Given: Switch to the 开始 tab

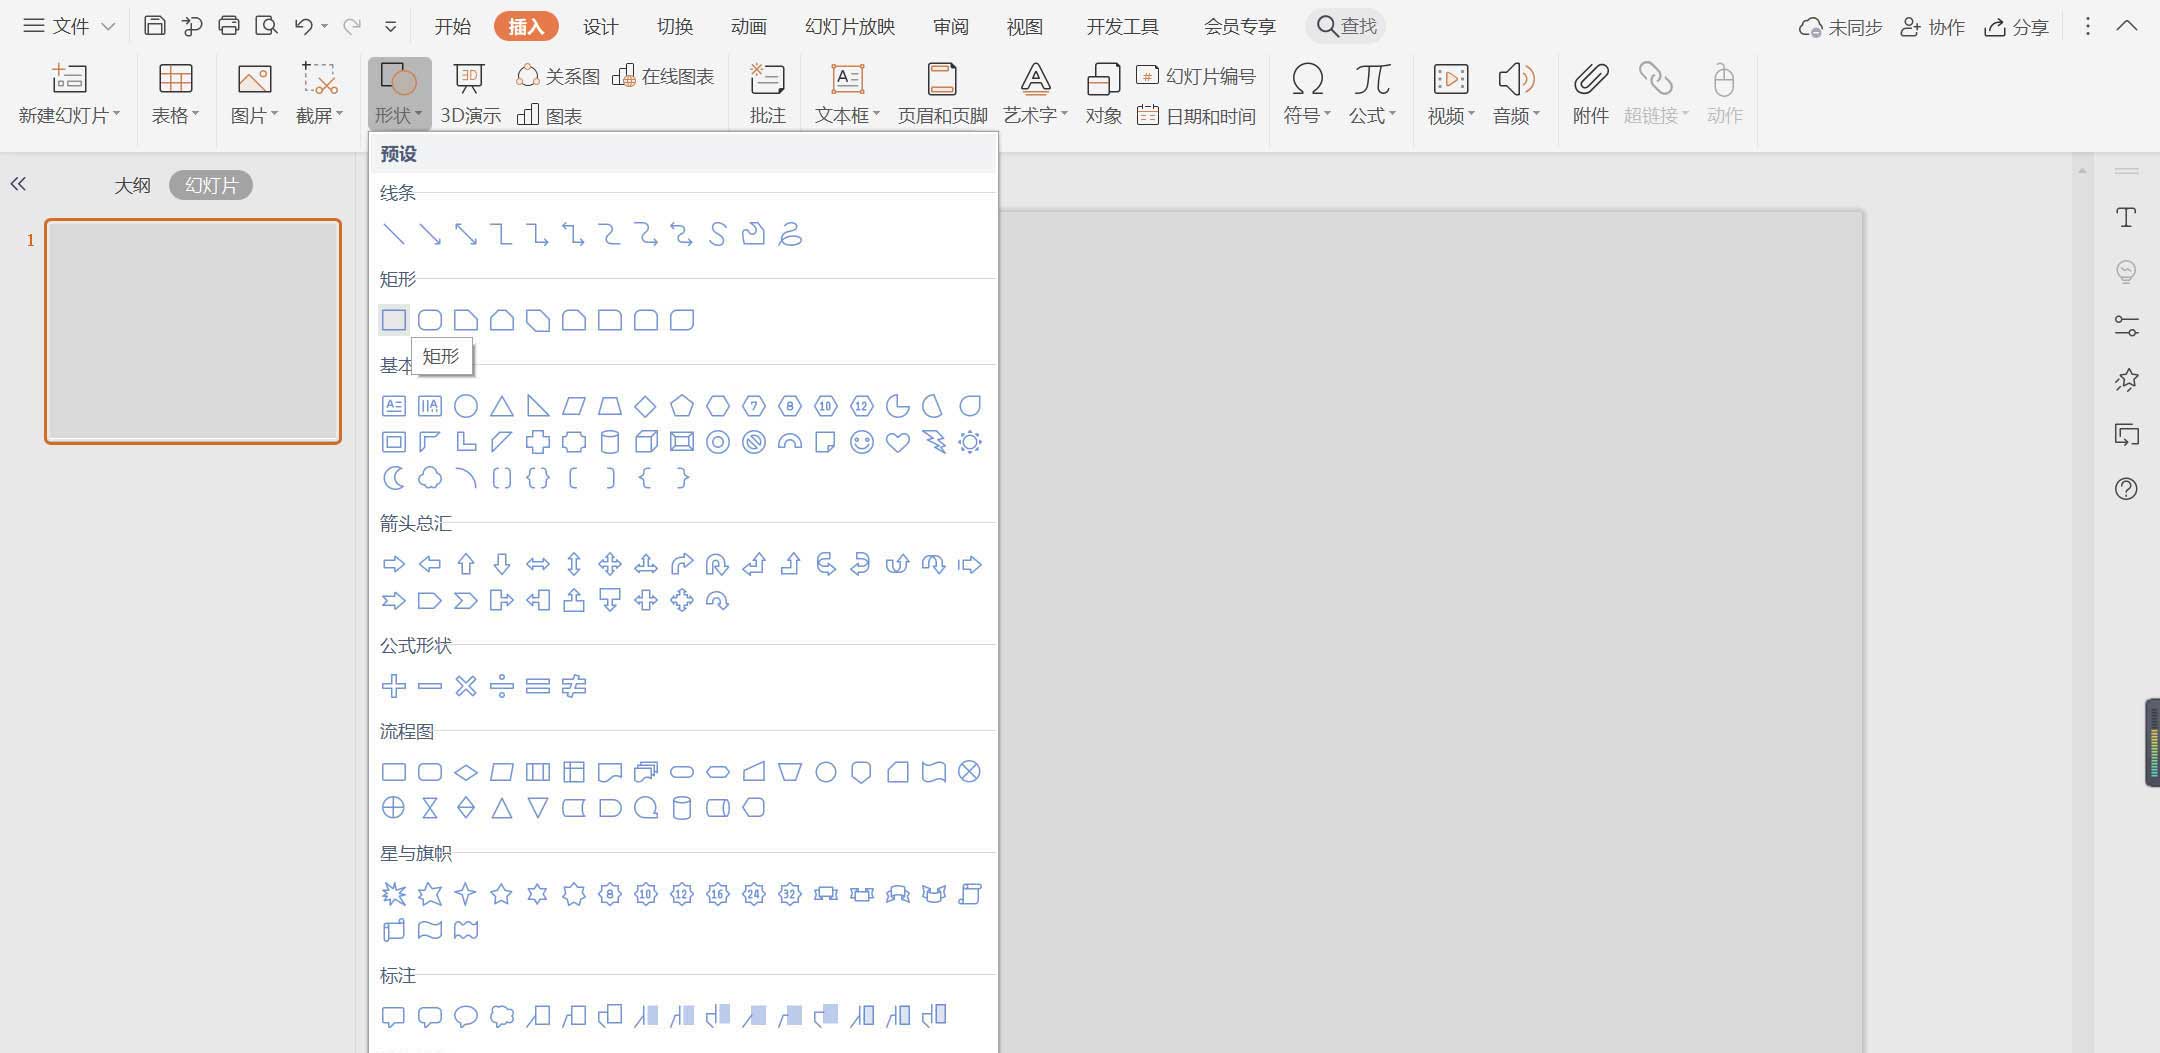Looking at the screenshot, I should point(453,26).
